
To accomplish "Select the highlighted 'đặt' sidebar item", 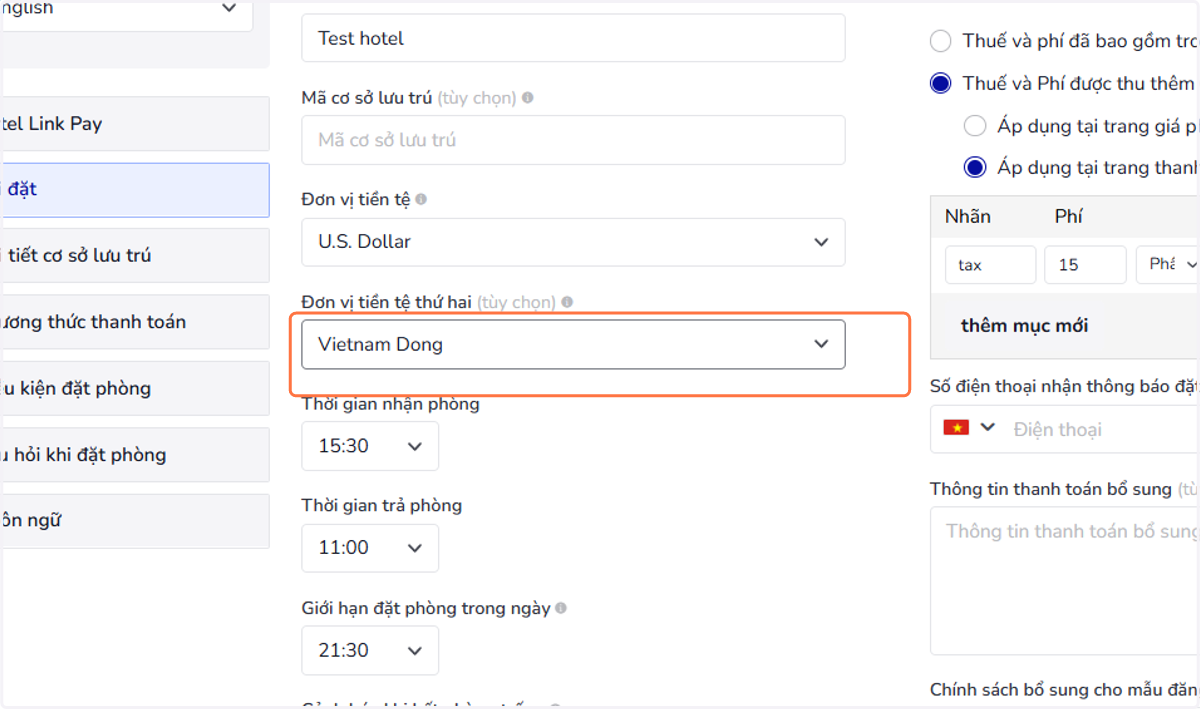I will click(135, 190).
